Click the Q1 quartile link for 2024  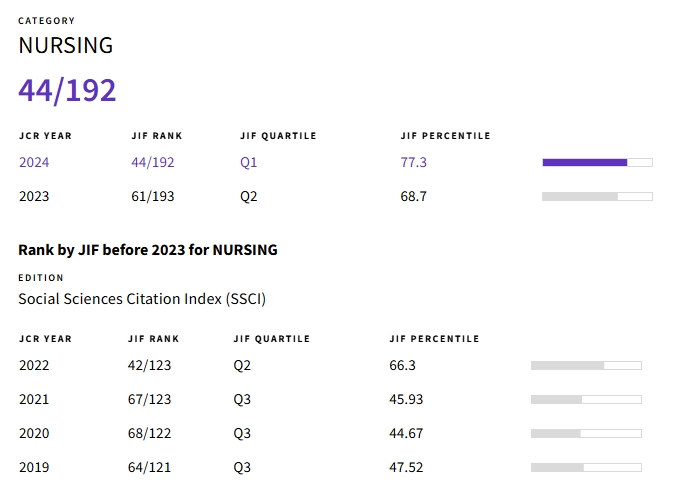tap(249, 162)
